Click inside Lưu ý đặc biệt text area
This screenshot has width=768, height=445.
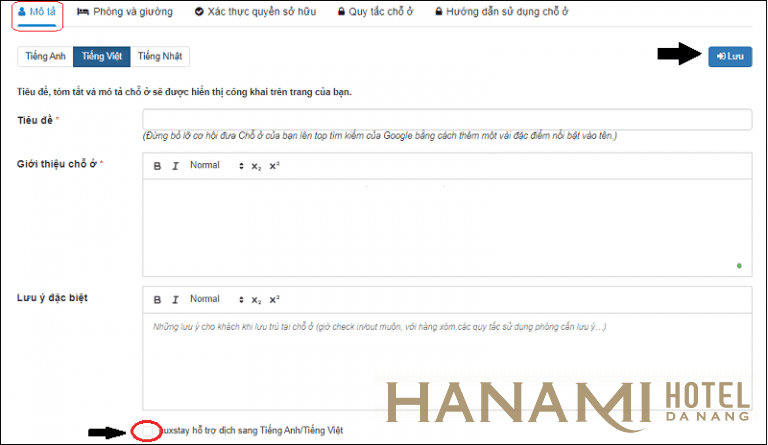pos(447,361)
